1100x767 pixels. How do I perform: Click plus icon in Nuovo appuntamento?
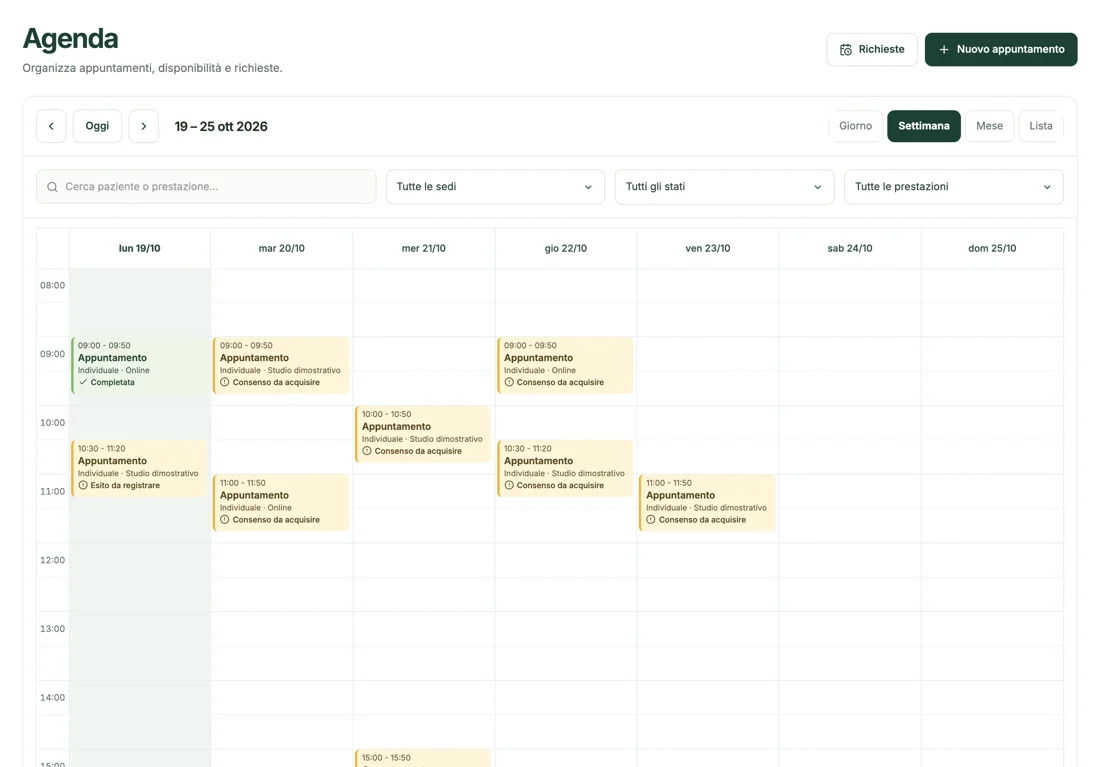(x=944, y=50)
